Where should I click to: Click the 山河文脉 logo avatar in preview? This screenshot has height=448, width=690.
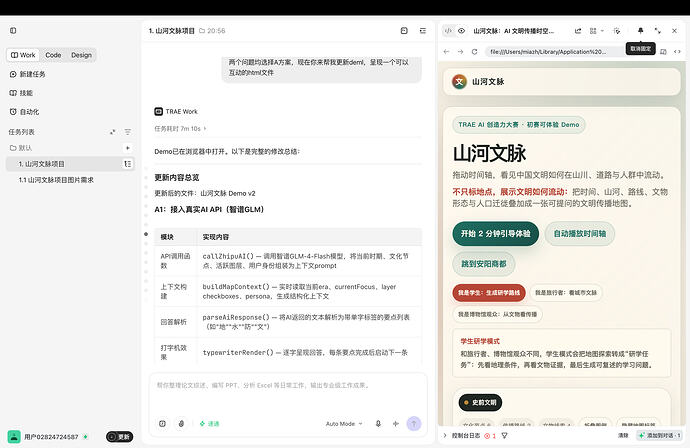pos(459,81)
